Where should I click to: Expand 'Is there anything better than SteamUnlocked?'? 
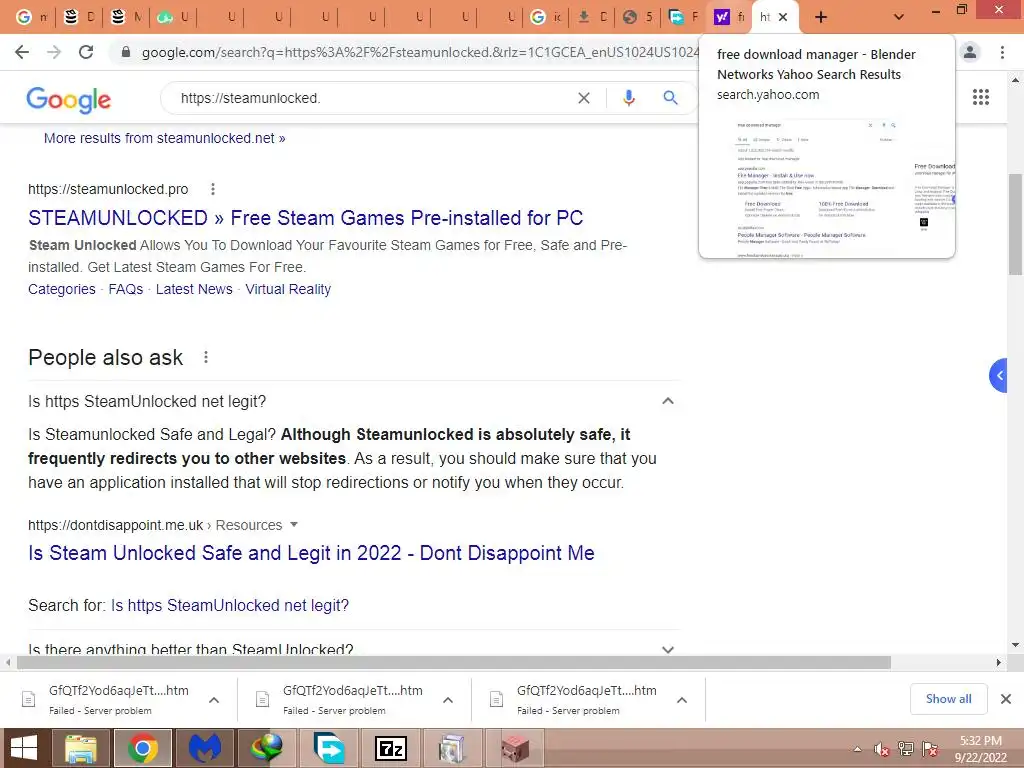tap(667, 650)
